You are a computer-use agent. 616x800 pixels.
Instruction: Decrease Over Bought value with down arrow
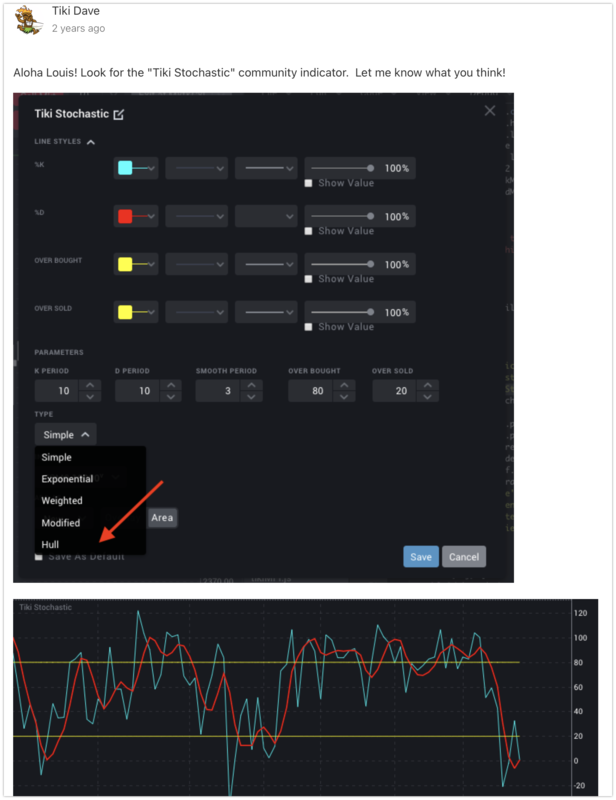coord(344,396)
